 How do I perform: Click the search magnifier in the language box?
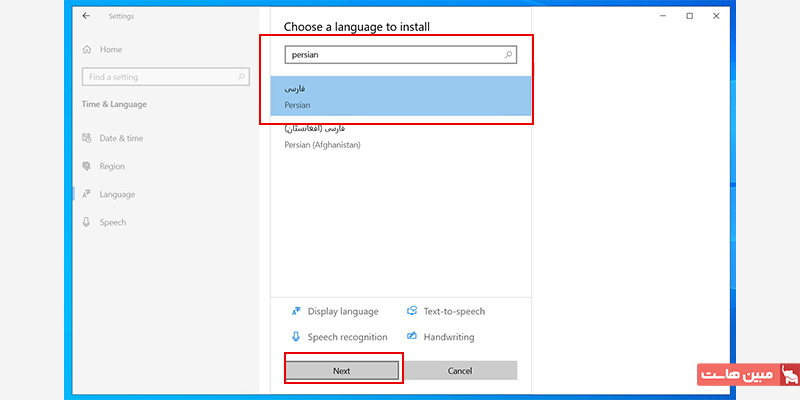click(508, 55)
